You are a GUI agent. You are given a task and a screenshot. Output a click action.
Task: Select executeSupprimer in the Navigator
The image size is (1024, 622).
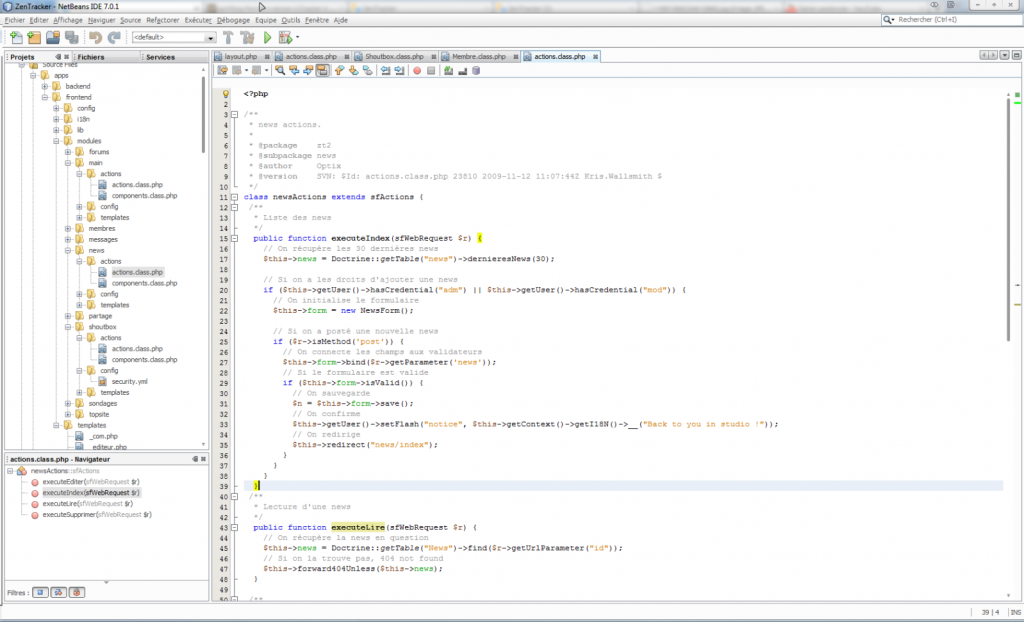coord(97,515)
